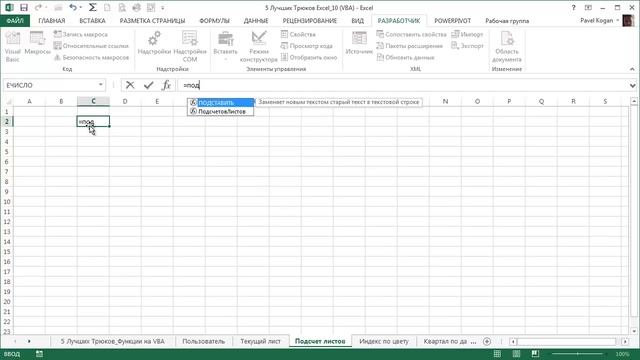640x360 pixels.
Task: Switch to the РЕЦЕНЗИРОВАНИЕ tab
Action: [310, 20]
